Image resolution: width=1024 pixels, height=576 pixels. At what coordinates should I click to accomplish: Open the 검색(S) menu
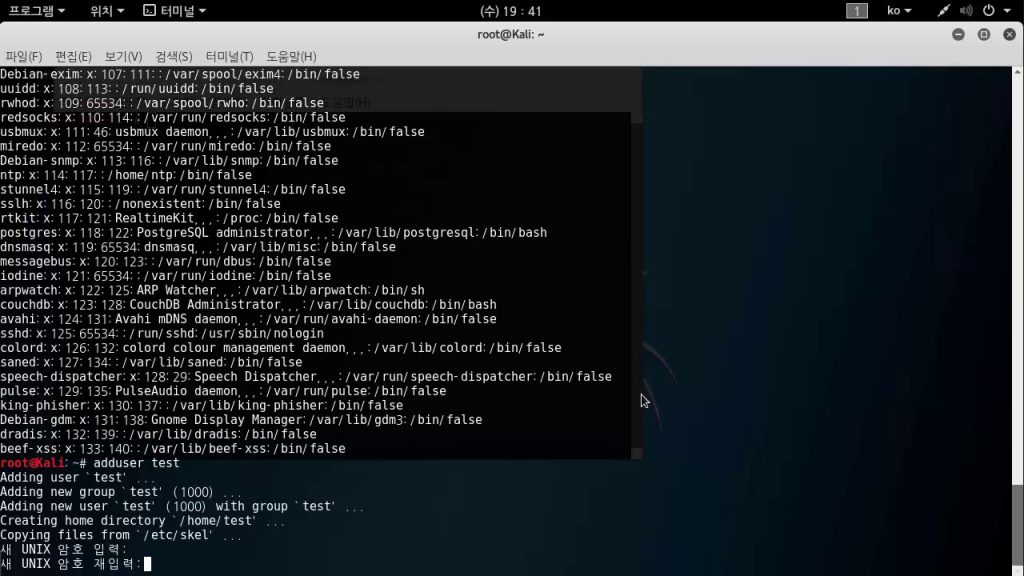tap(174, 56)
